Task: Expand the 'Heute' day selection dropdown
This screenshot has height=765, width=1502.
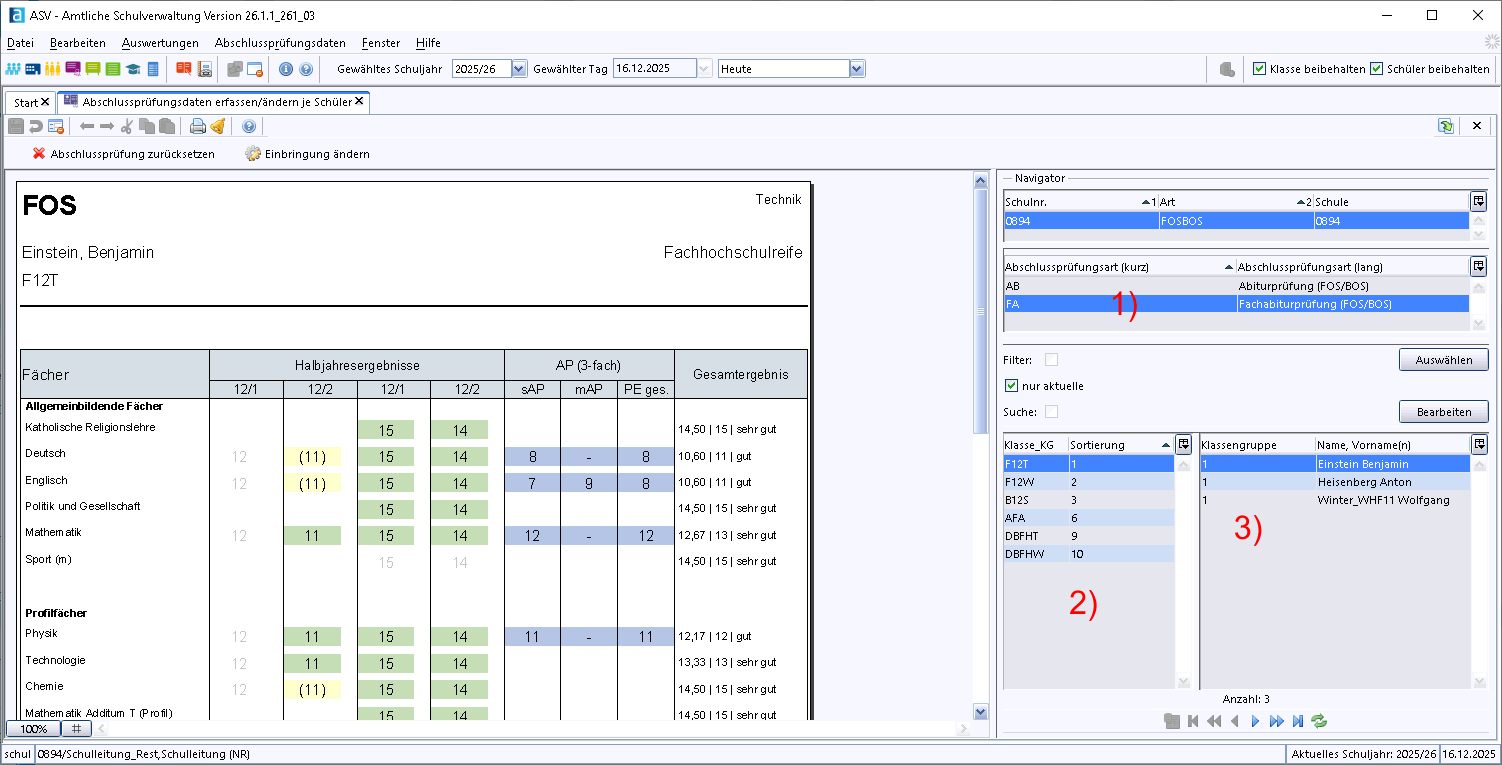Action: point(857,69)
